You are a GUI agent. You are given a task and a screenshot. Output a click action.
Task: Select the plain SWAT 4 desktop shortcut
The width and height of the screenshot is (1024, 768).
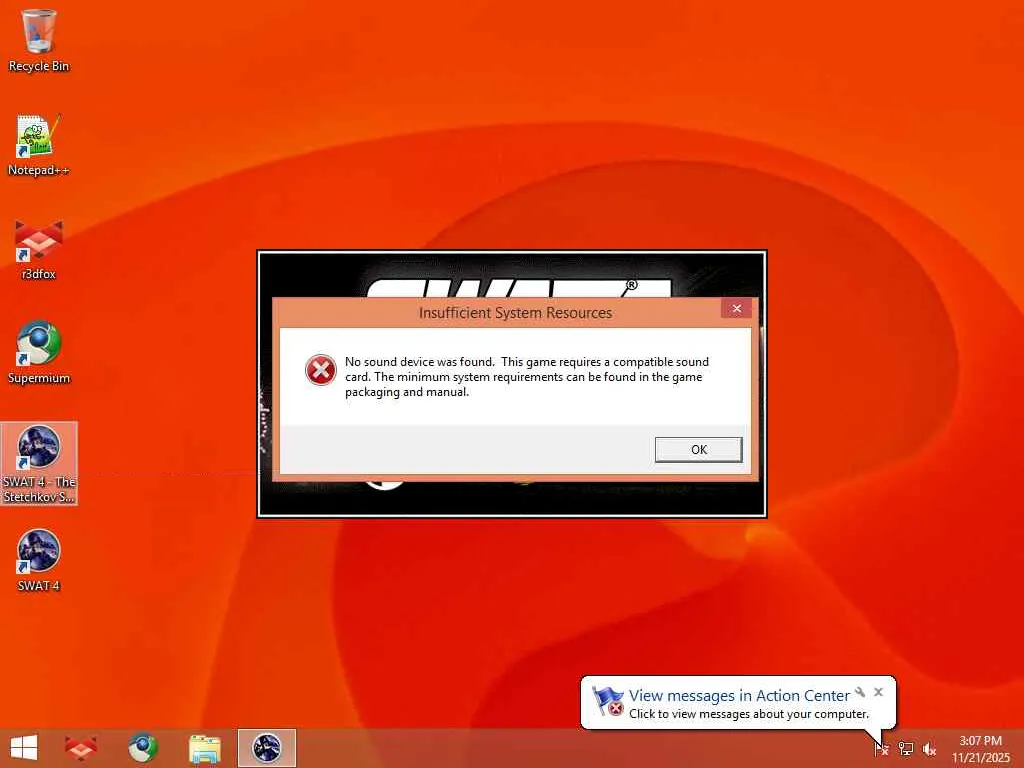39,560
